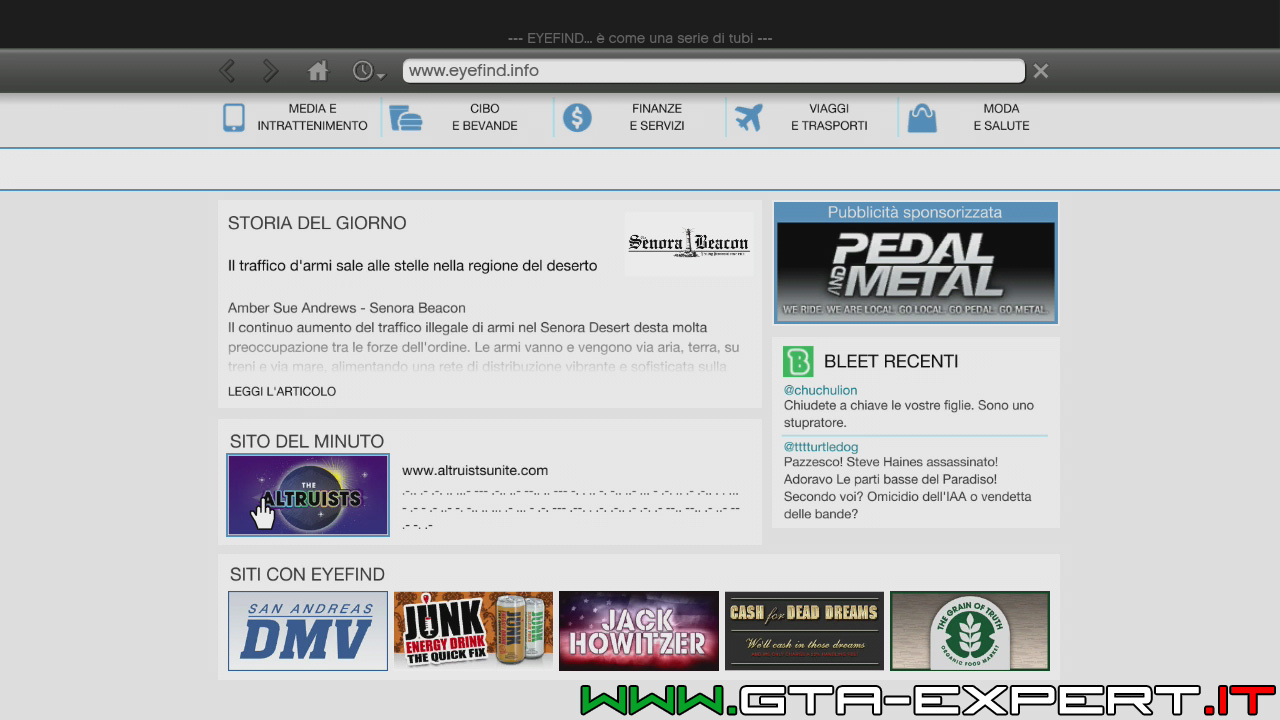The image size is (1280, 720).
Task: Click the phone icon for Media e Intrattenimento
Action: coord(234,117)
